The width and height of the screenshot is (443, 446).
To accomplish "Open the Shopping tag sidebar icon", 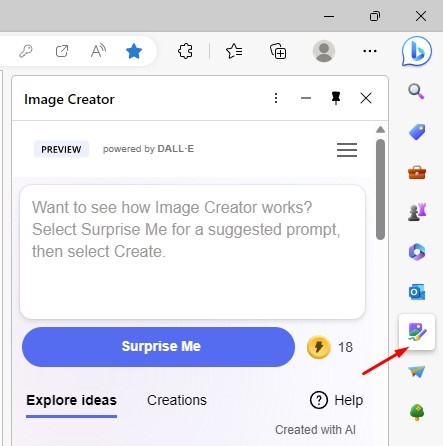I will [417, 132].
